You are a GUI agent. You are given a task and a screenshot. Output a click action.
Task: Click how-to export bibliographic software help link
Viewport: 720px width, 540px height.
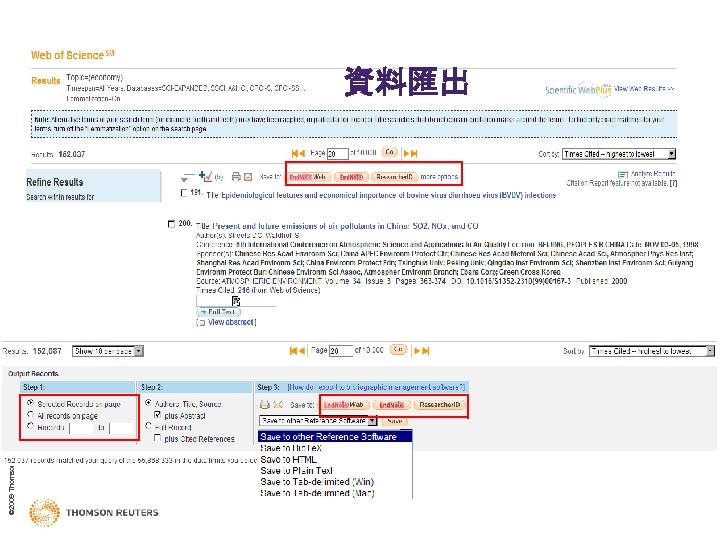point(376,387)
